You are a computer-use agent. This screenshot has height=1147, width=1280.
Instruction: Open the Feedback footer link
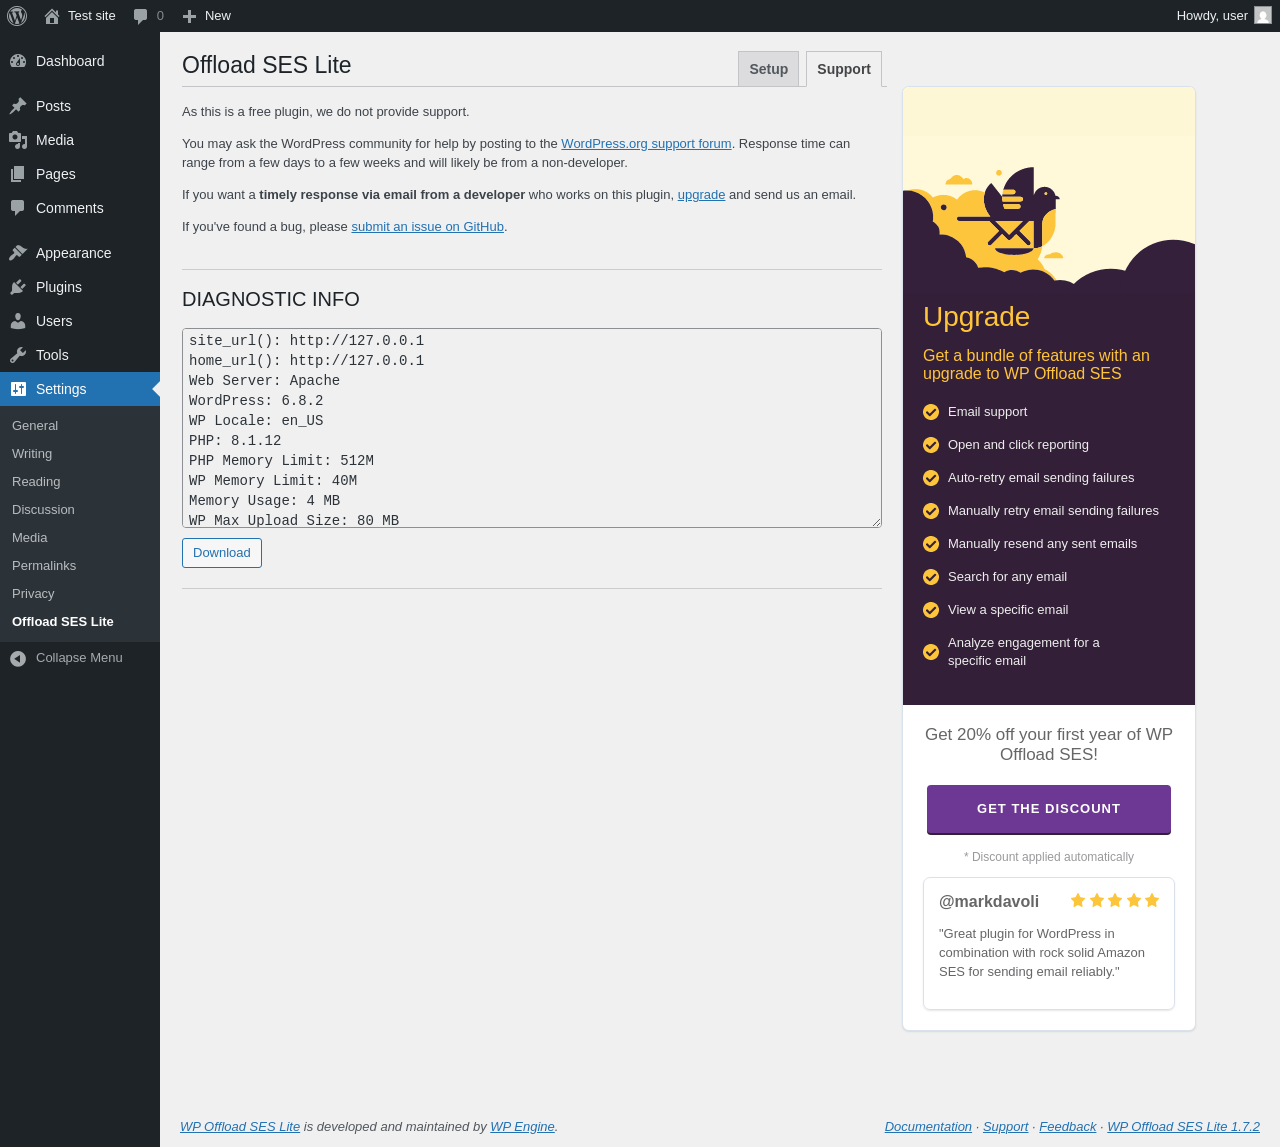1067,1126
